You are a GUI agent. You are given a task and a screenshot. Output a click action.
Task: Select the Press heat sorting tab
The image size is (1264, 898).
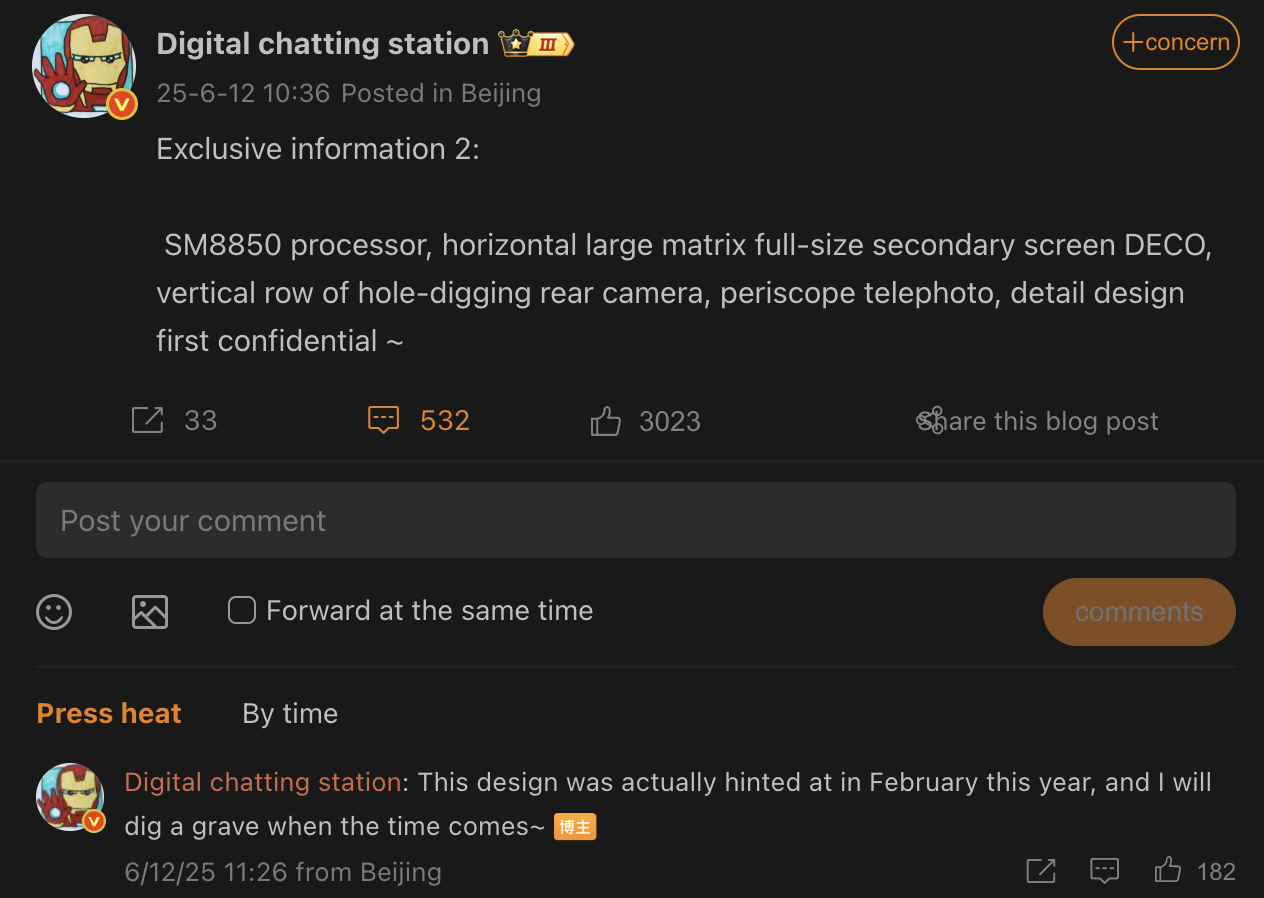pyautogui.click(x=109, y=714)
